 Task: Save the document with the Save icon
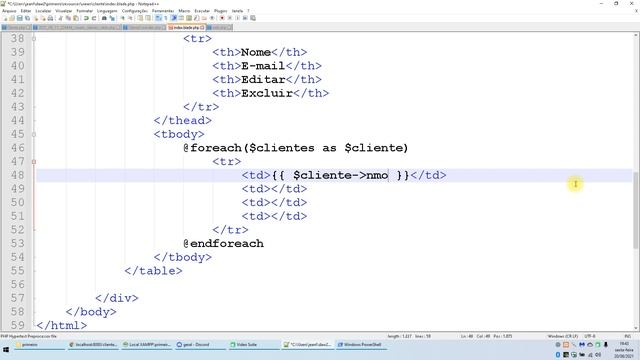[x=20, y=18]
